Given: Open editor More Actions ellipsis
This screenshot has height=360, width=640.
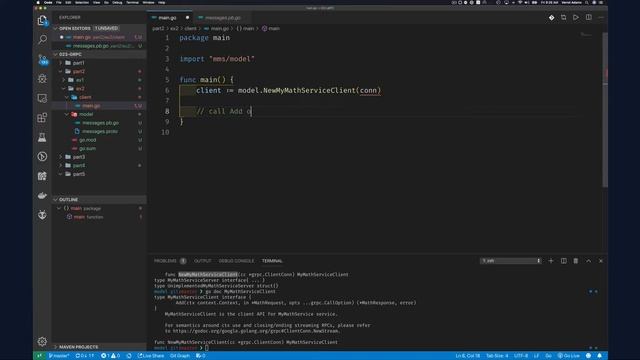Looking at the screenshot, I should (x=601, y=18).
